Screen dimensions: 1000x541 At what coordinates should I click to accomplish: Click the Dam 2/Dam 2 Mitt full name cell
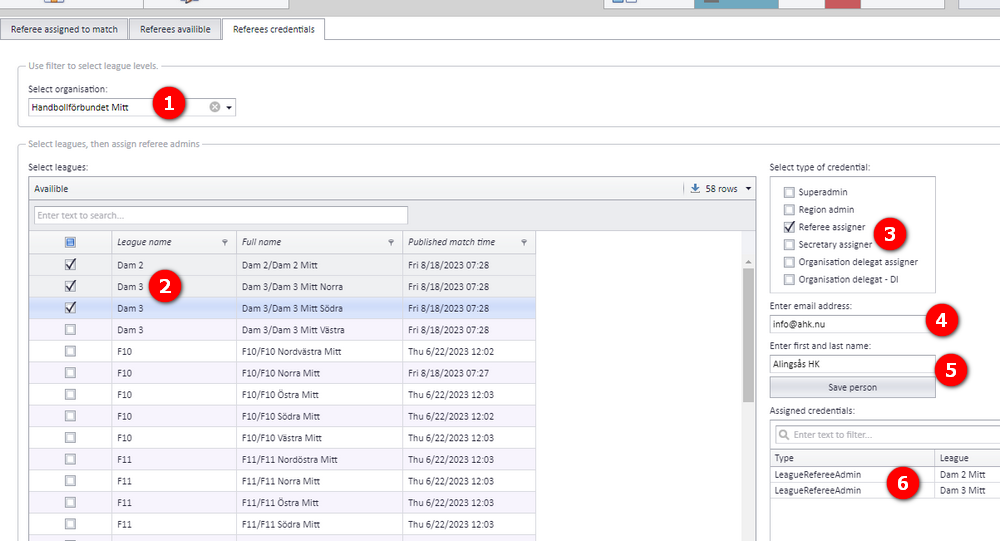[x=320, y=265]
